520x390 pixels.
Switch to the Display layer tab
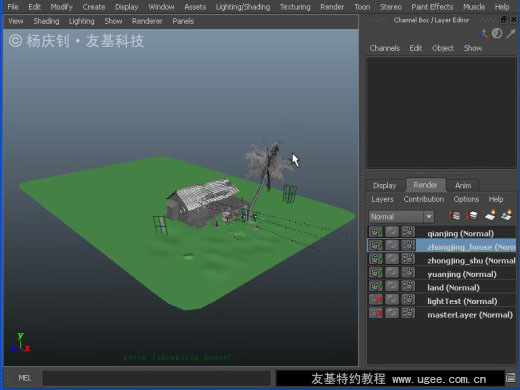384,186
